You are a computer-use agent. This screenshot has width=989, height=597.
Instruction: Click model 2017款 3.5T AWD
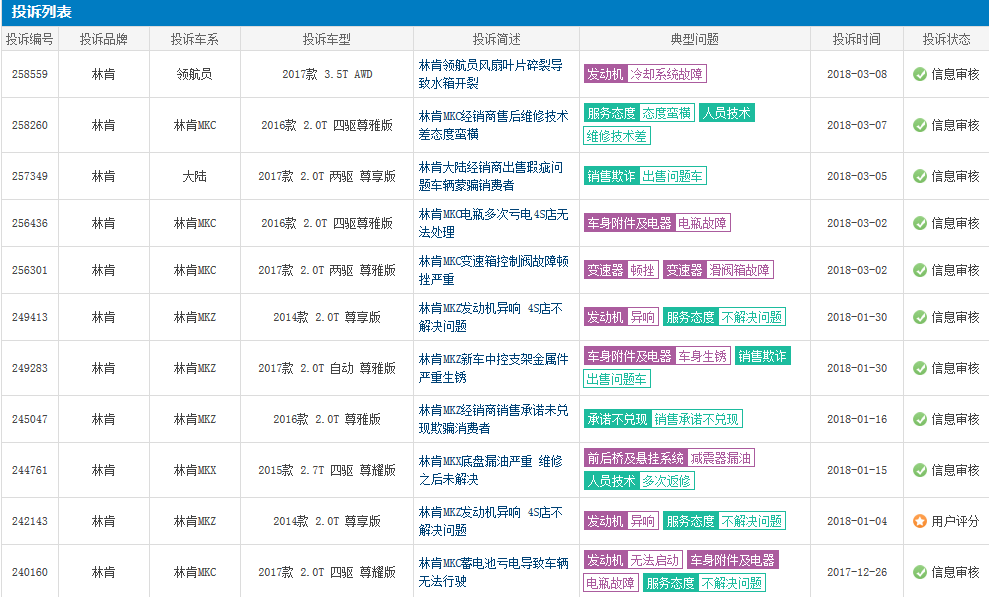(327, 74)
